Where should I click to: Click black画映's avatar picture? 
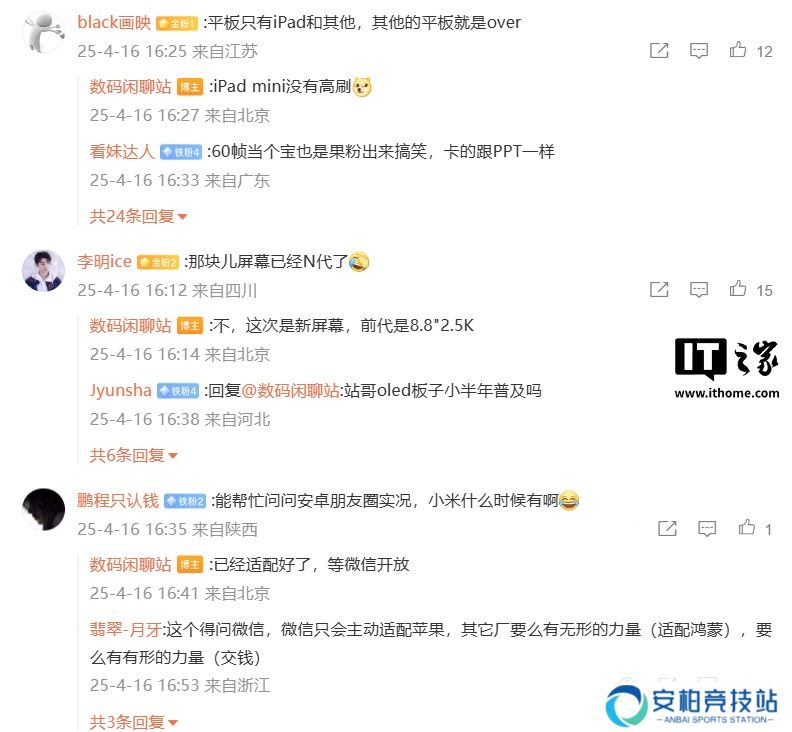43,32
